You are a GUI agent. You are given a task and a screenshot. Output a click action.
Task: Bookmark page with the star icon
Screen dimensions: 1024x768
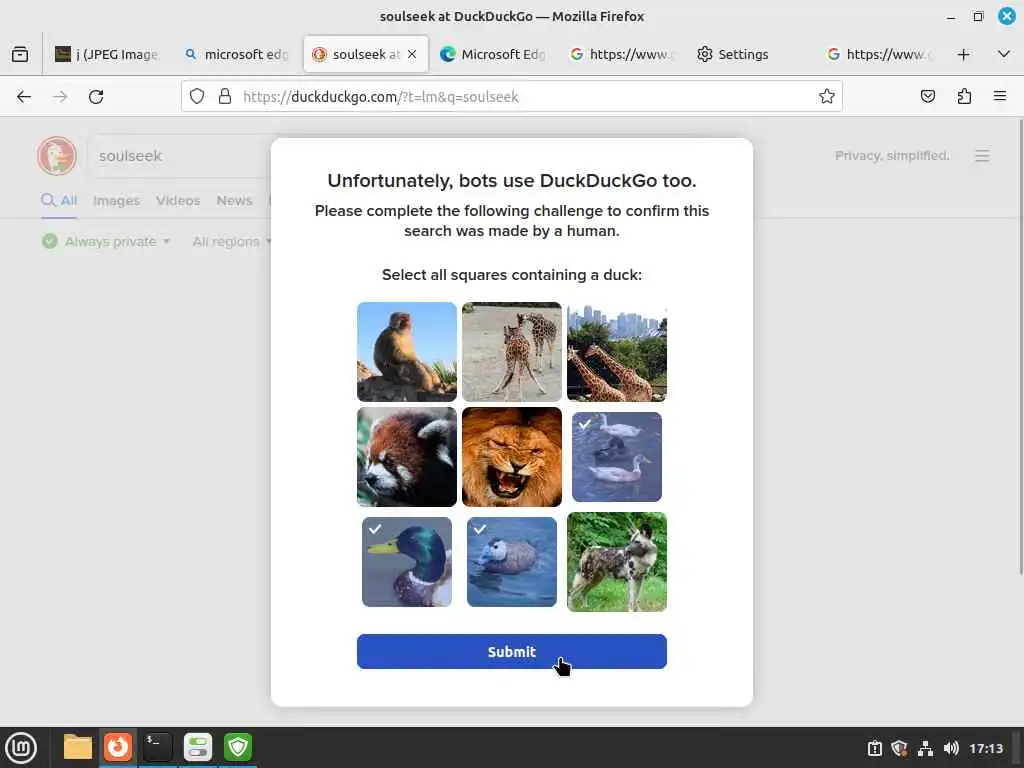pyautogui.click(x=827, y=97)
